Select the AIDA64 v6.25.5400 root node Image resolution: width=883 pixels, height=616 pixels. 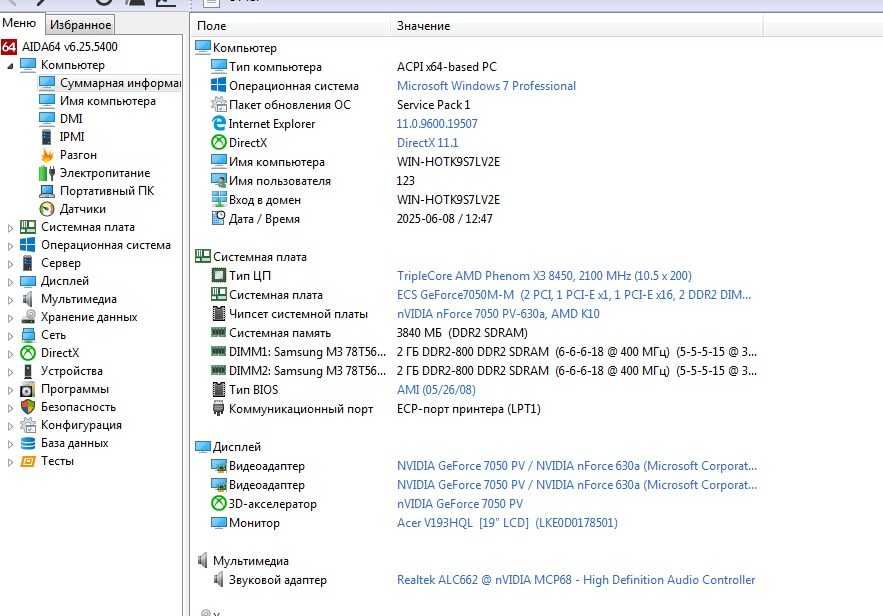[x=69, y=47]
